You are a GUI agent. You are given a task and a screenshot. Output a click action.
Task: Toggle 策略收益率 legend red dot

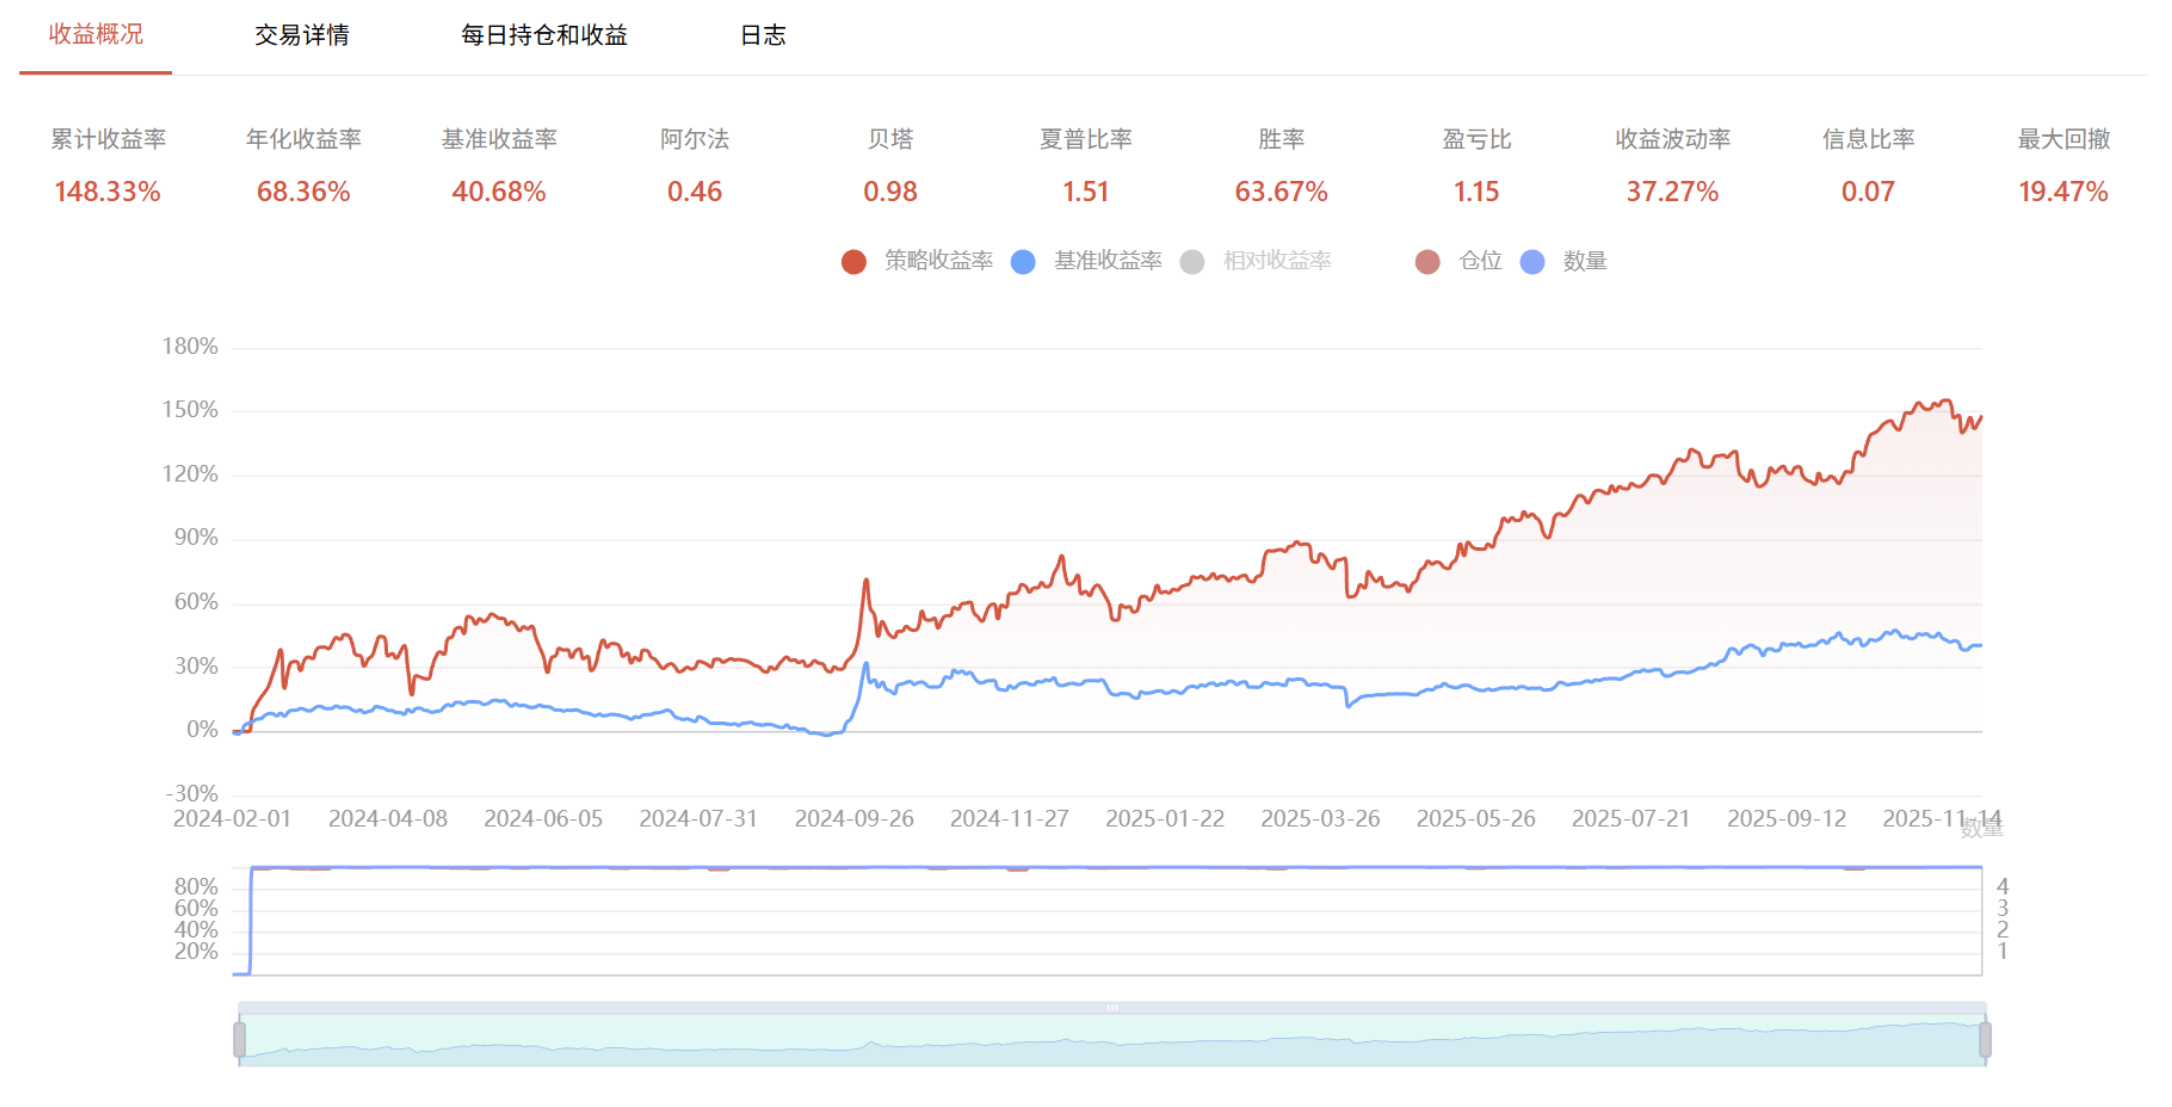pos(853,262)
